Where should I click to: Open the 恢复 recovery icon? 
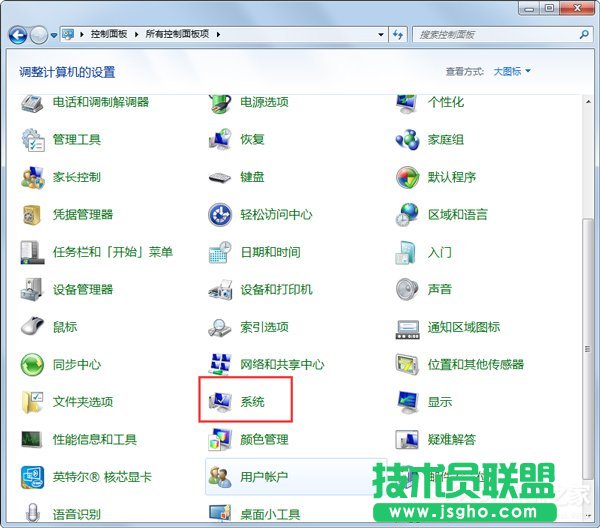click(x=220, y=139)
